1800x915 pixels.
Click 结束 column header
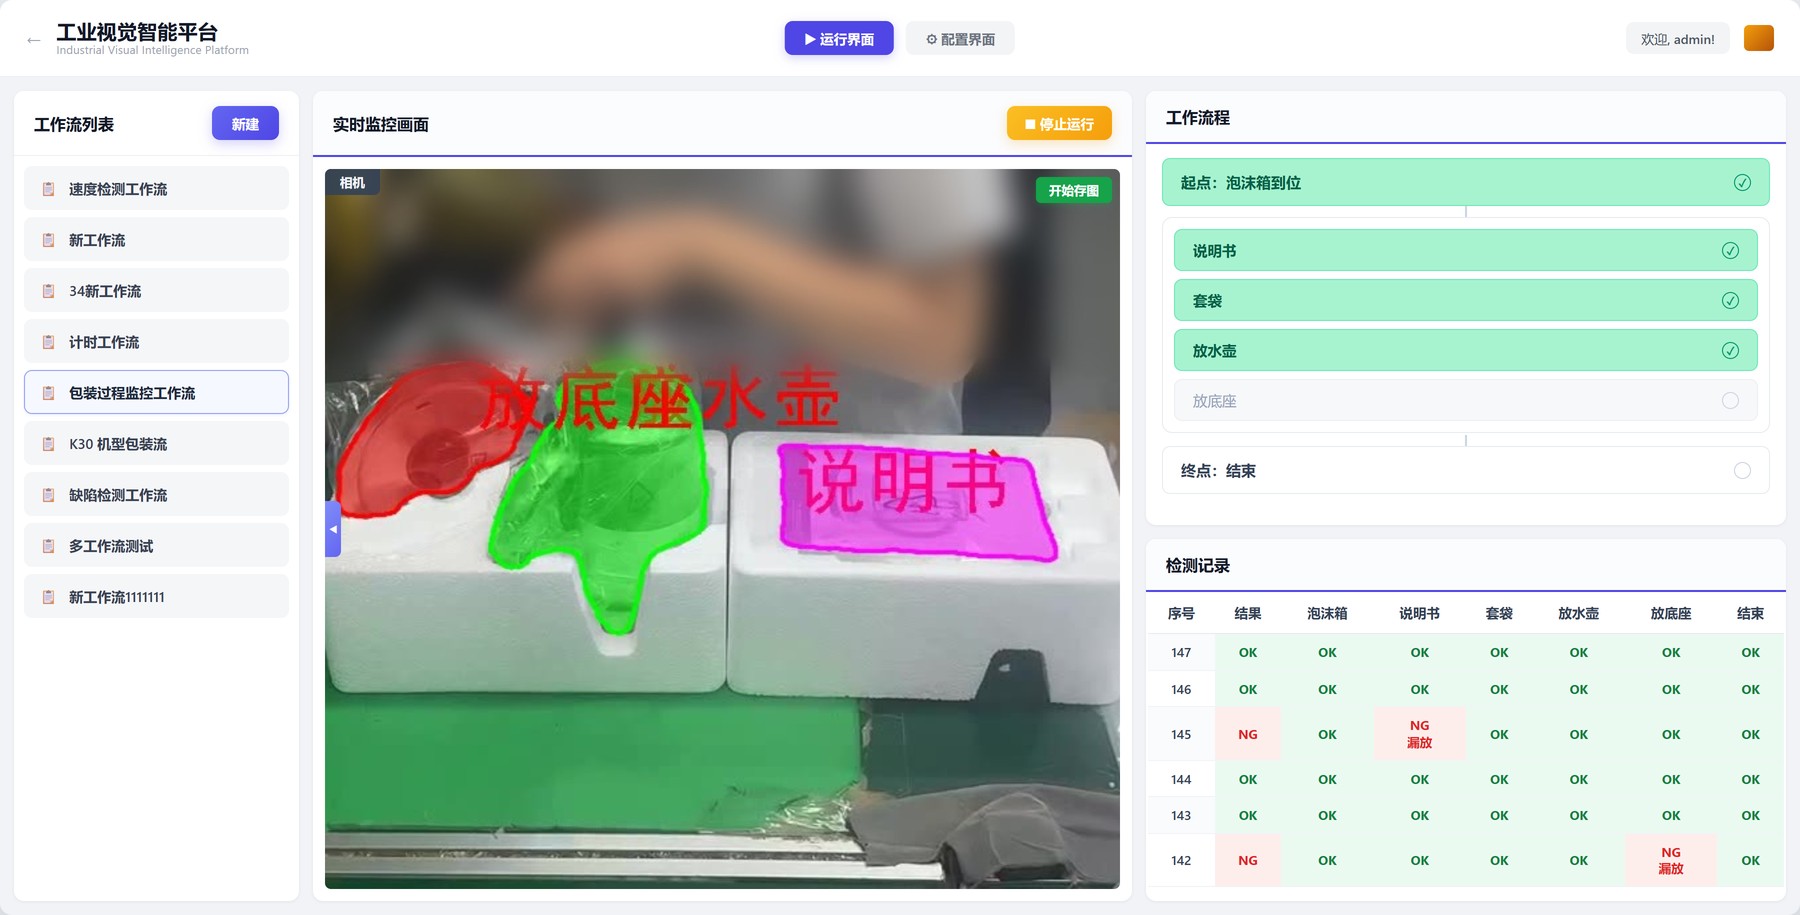pyautogui.click(x=1750, y=613)
